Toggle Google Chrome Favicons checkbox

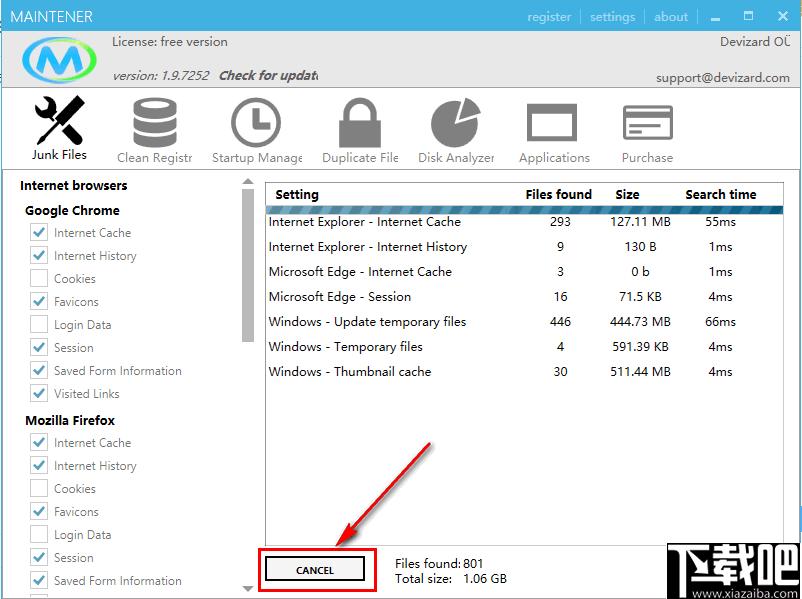(x=39, y=301)
